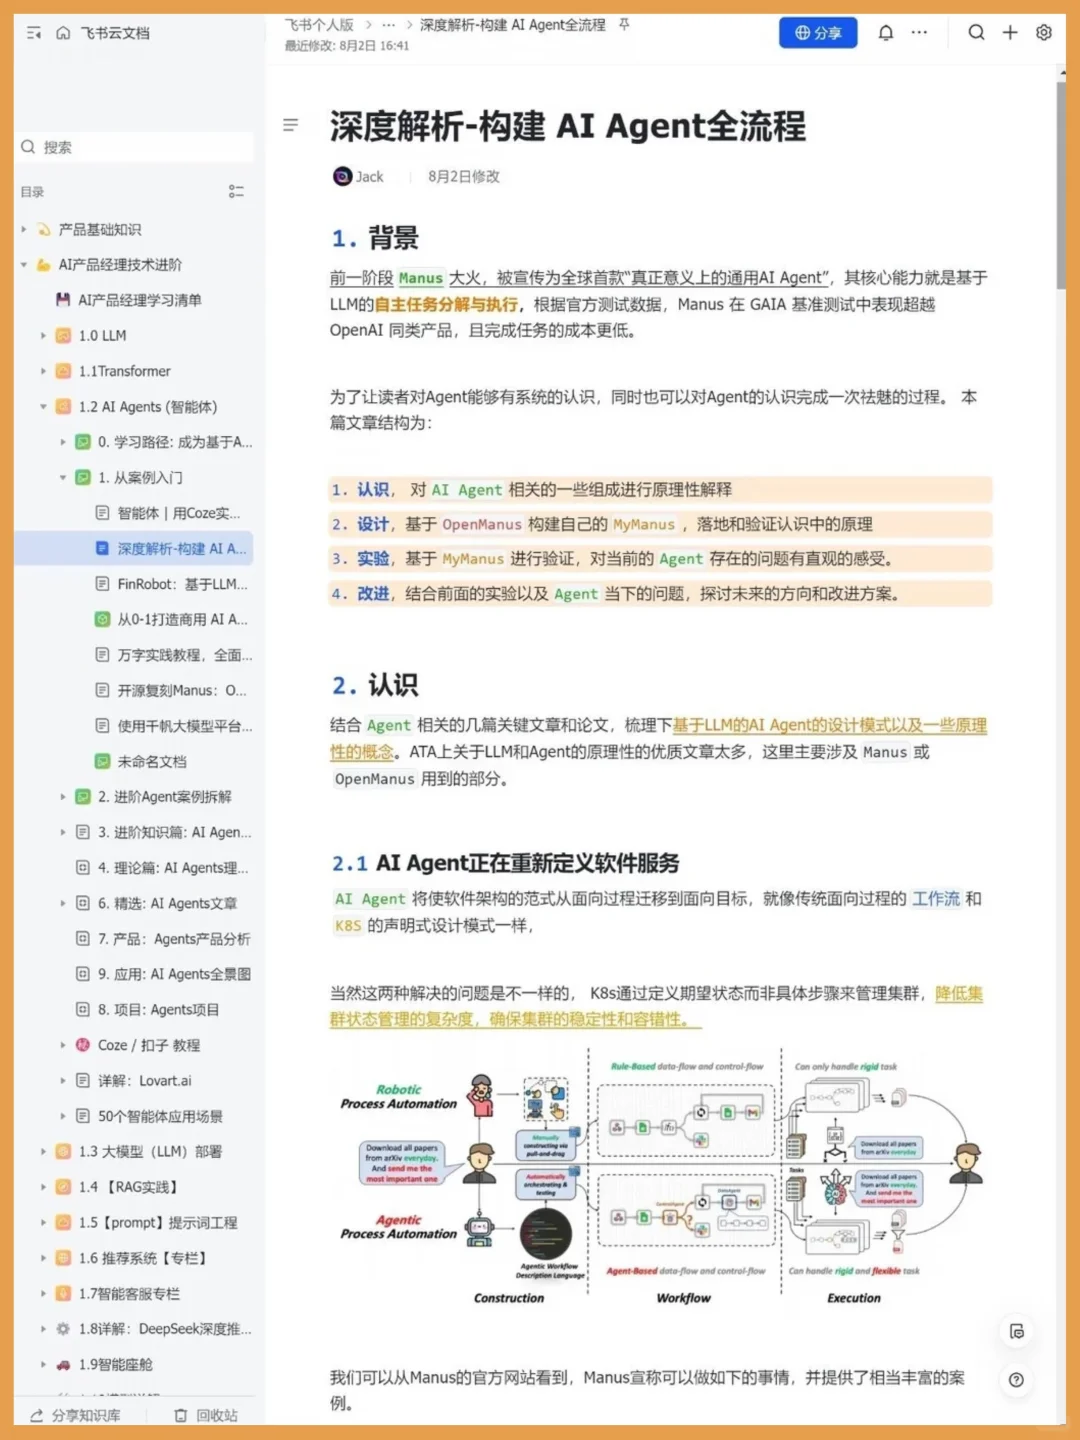Create a new document with plus icon
Viewport: 1080px width, 1440px height.
click(1010, 32)
